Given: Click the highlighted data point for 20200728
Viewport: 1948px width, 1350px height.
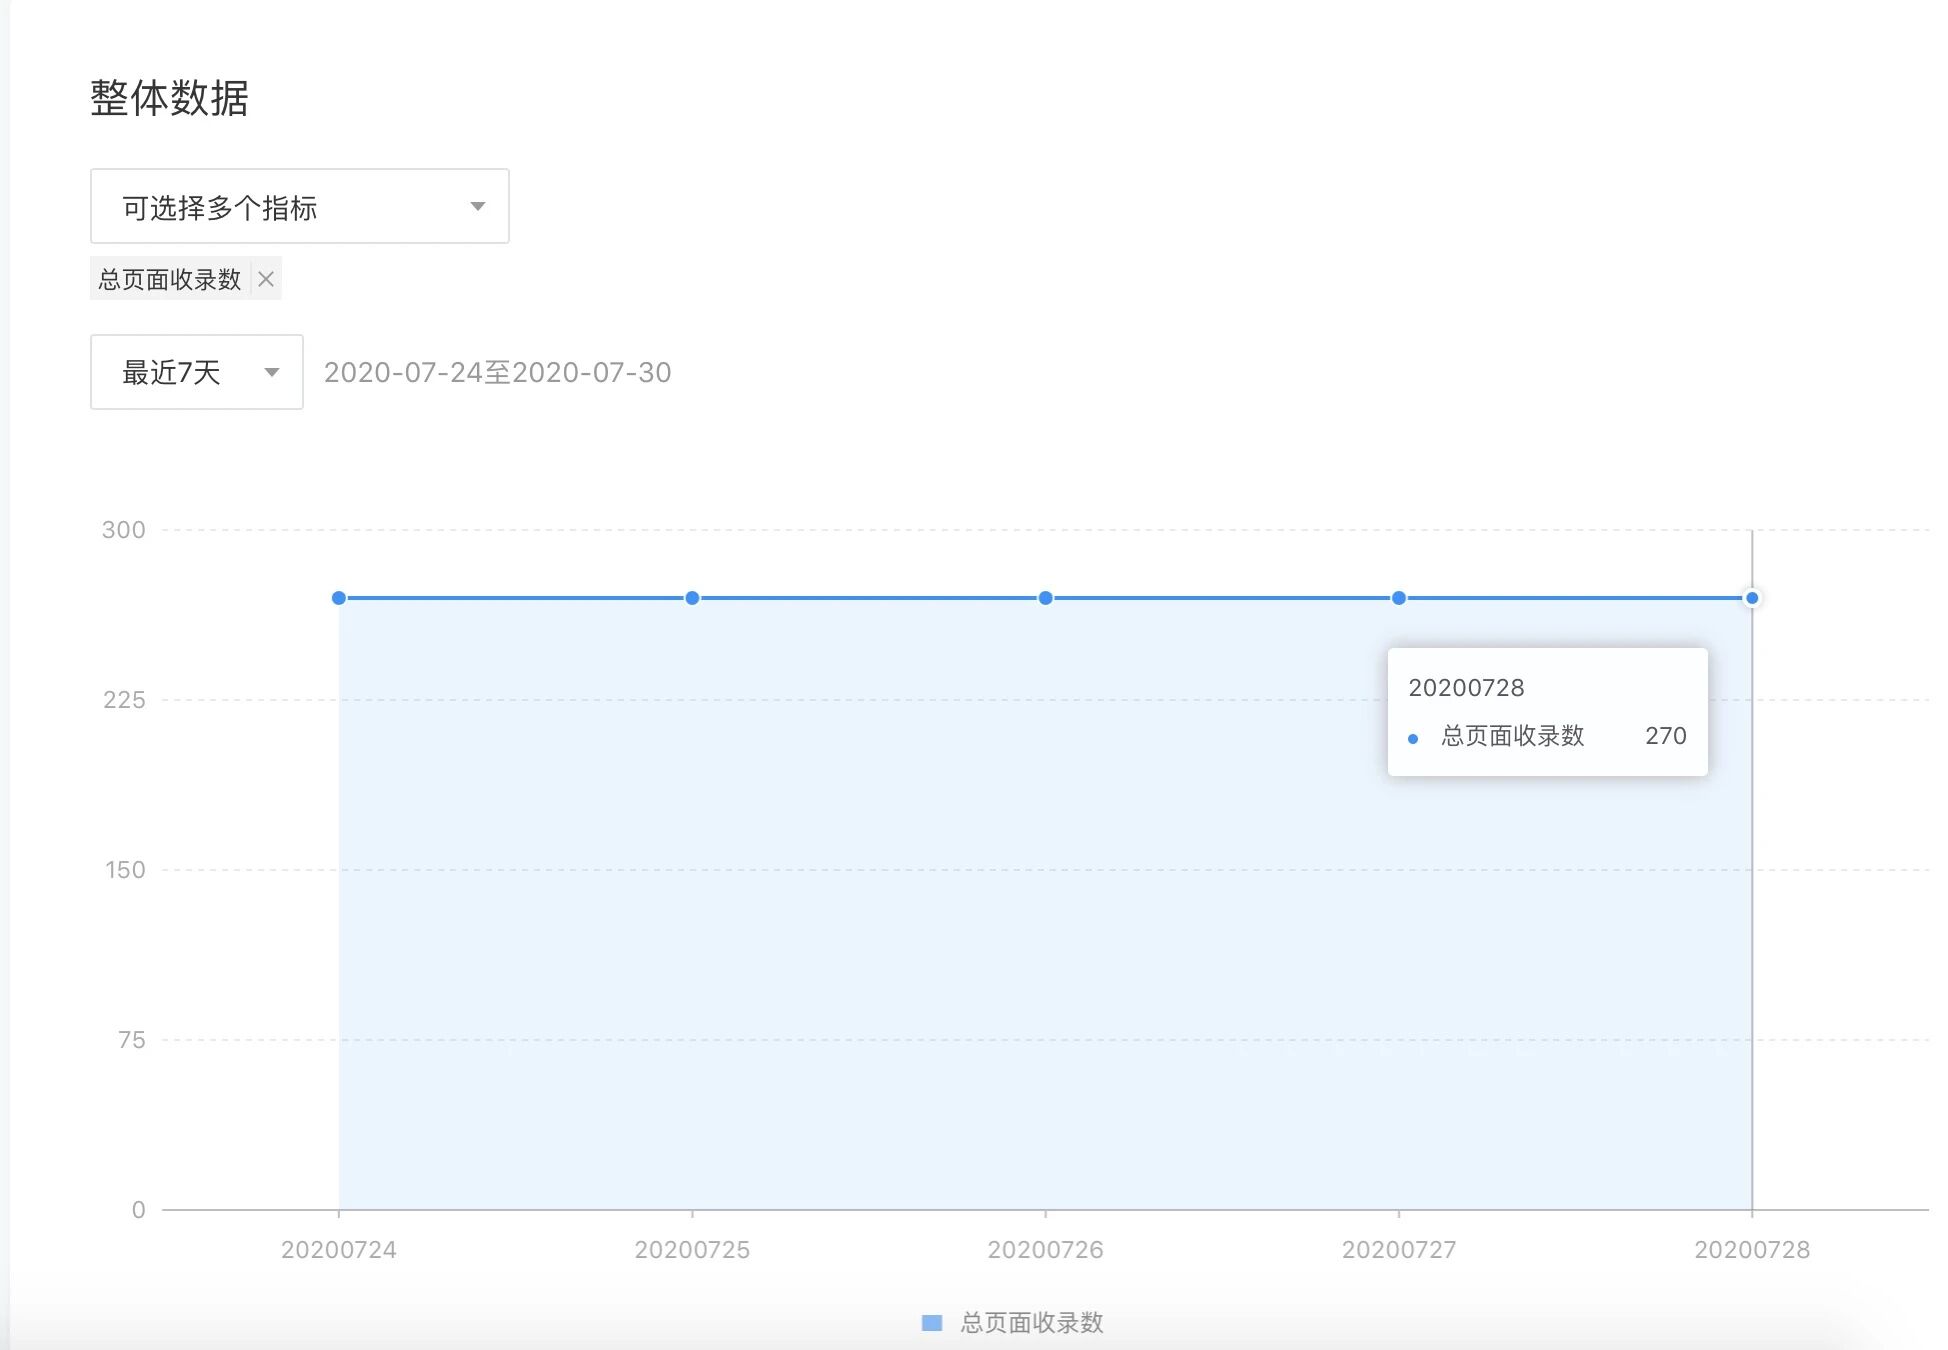Looking at the screenshot, I should (1752, 598).
